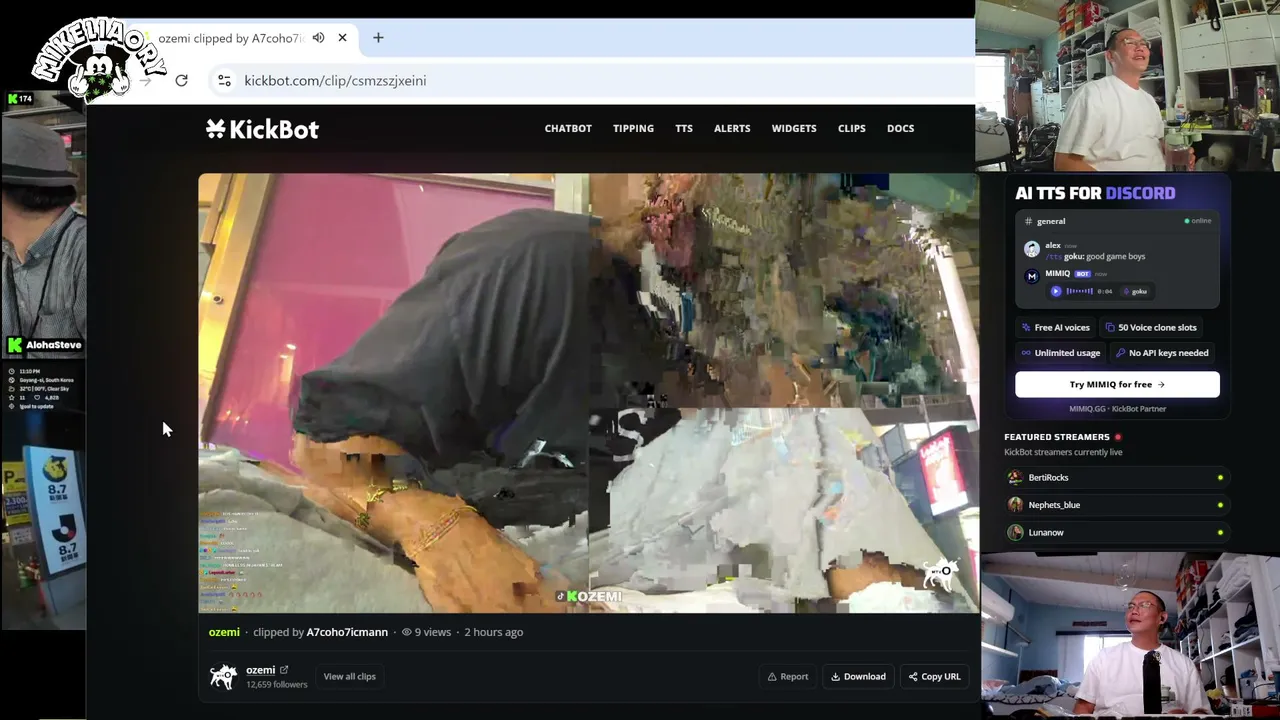This screenshot has width=1280, height=720.
Task: Download the clip
Action: pos(858,677)
